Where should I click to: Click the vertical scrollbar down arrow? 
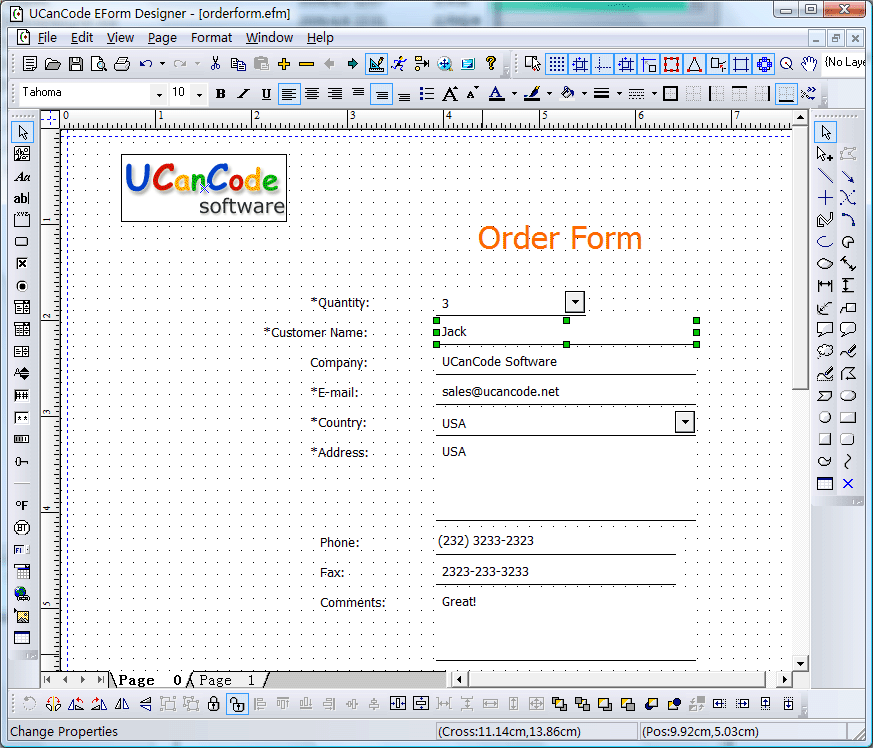[800, 663]
